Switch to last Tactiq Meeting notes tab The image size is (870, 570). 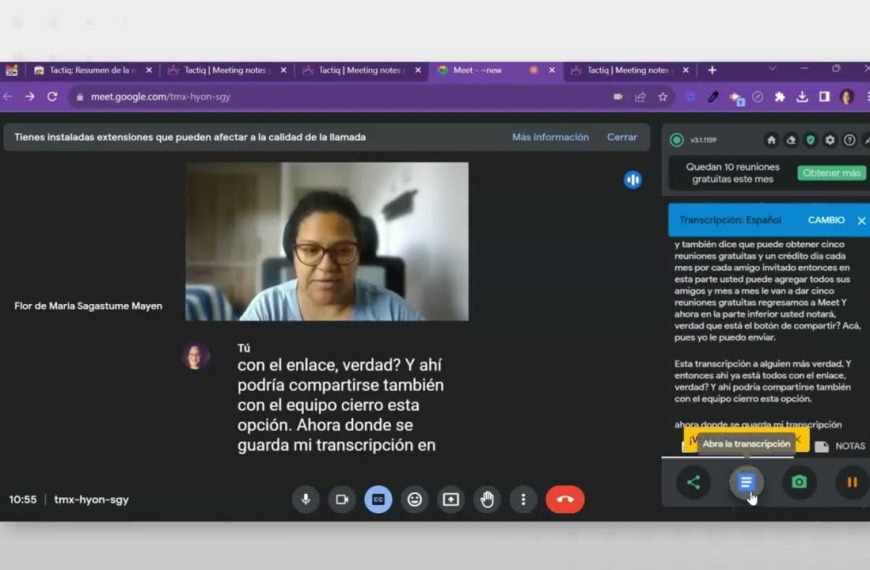point(628,70)
